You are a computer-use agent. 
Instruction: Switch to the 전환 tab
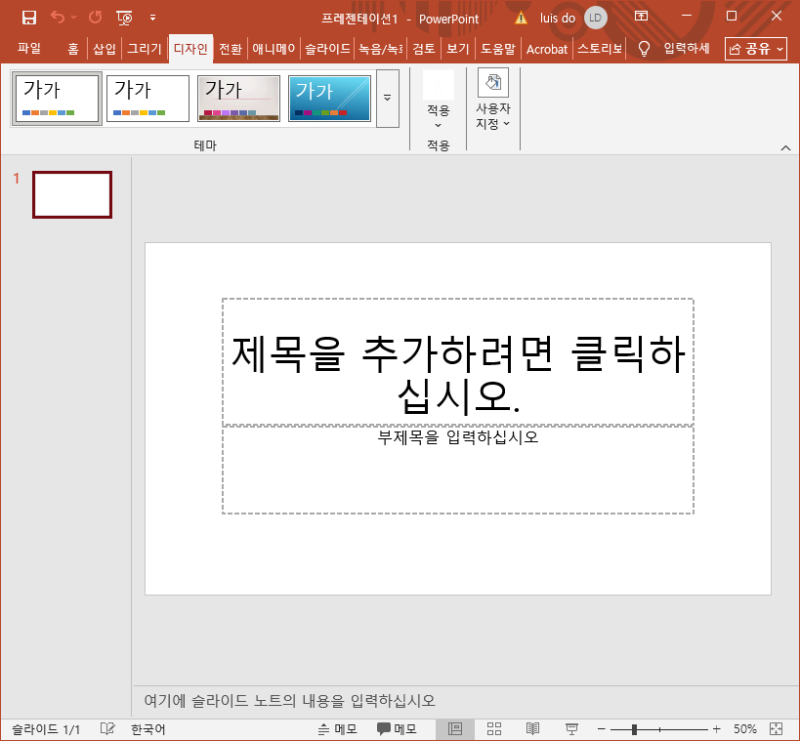[230, 49]
